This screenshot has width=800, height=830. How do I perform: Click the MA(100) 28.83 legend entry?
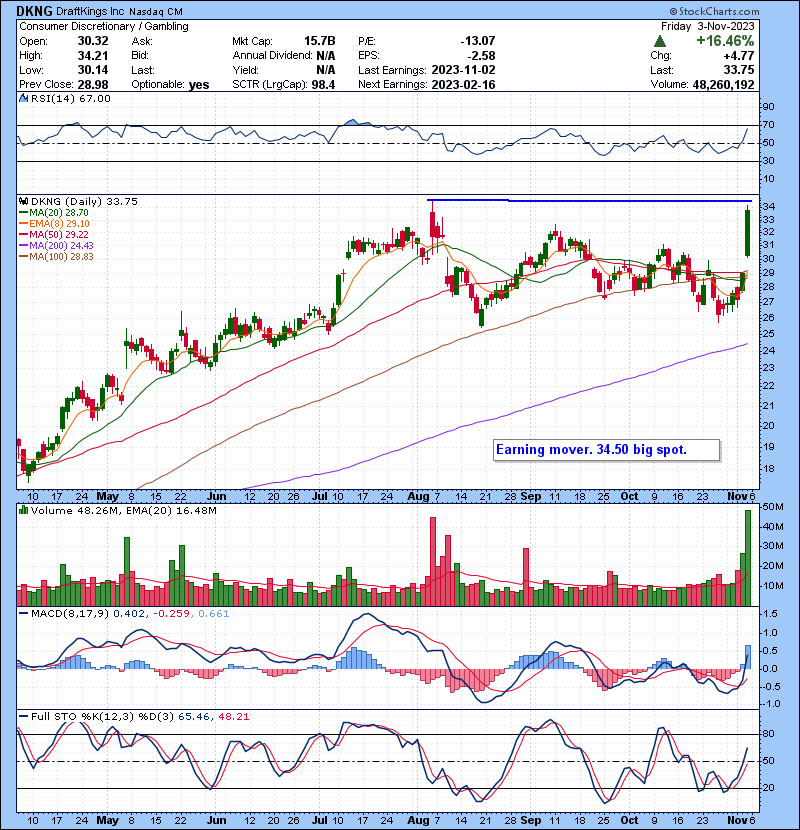tap(56, 257)
